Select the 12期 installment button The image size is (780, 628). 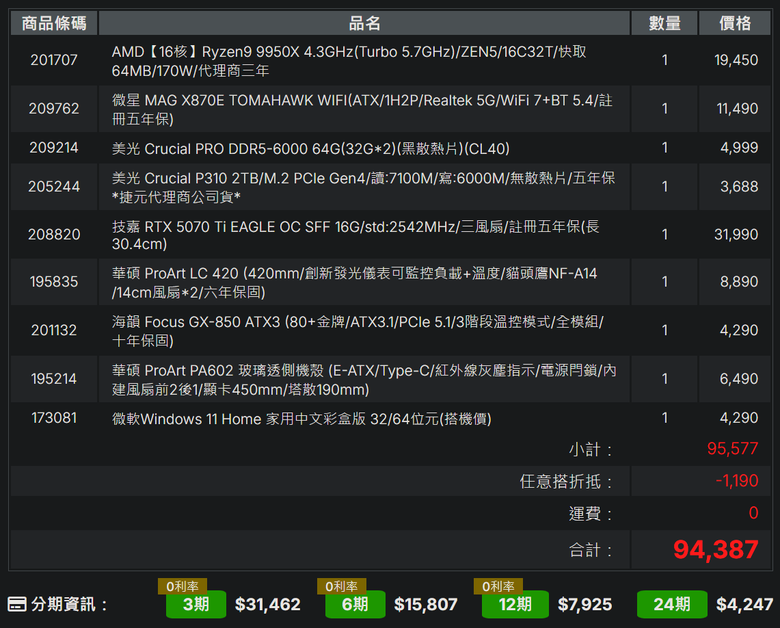coord(515,605)
